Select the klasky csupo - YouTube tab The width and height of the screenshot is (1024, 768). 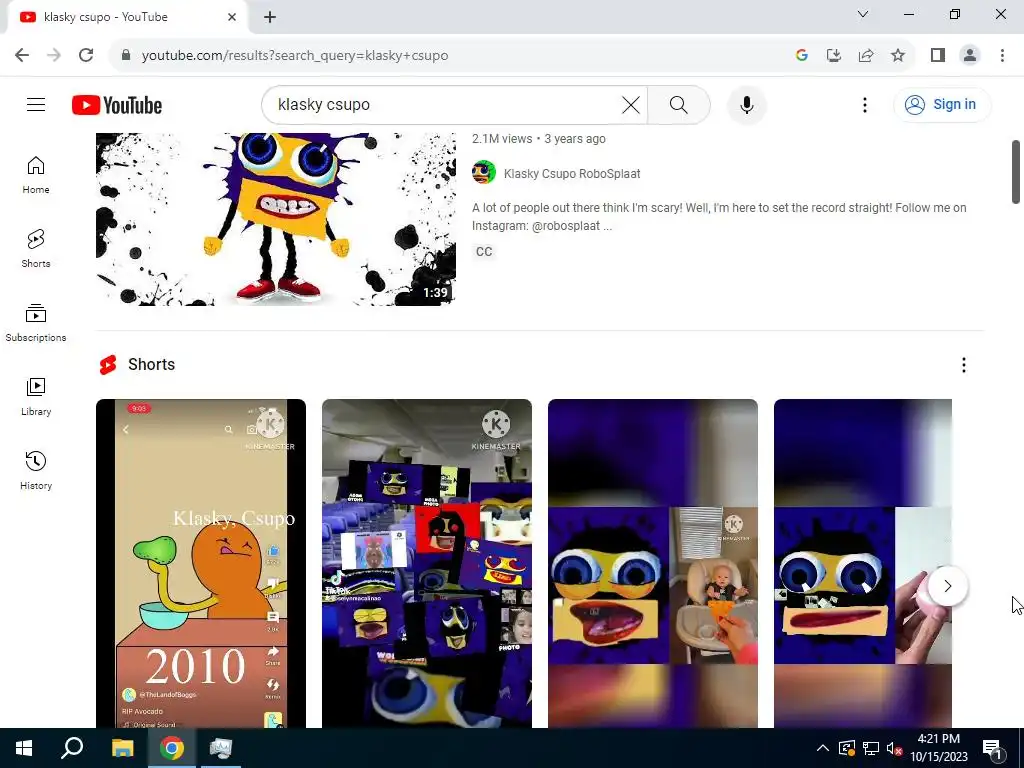[127, 18]
